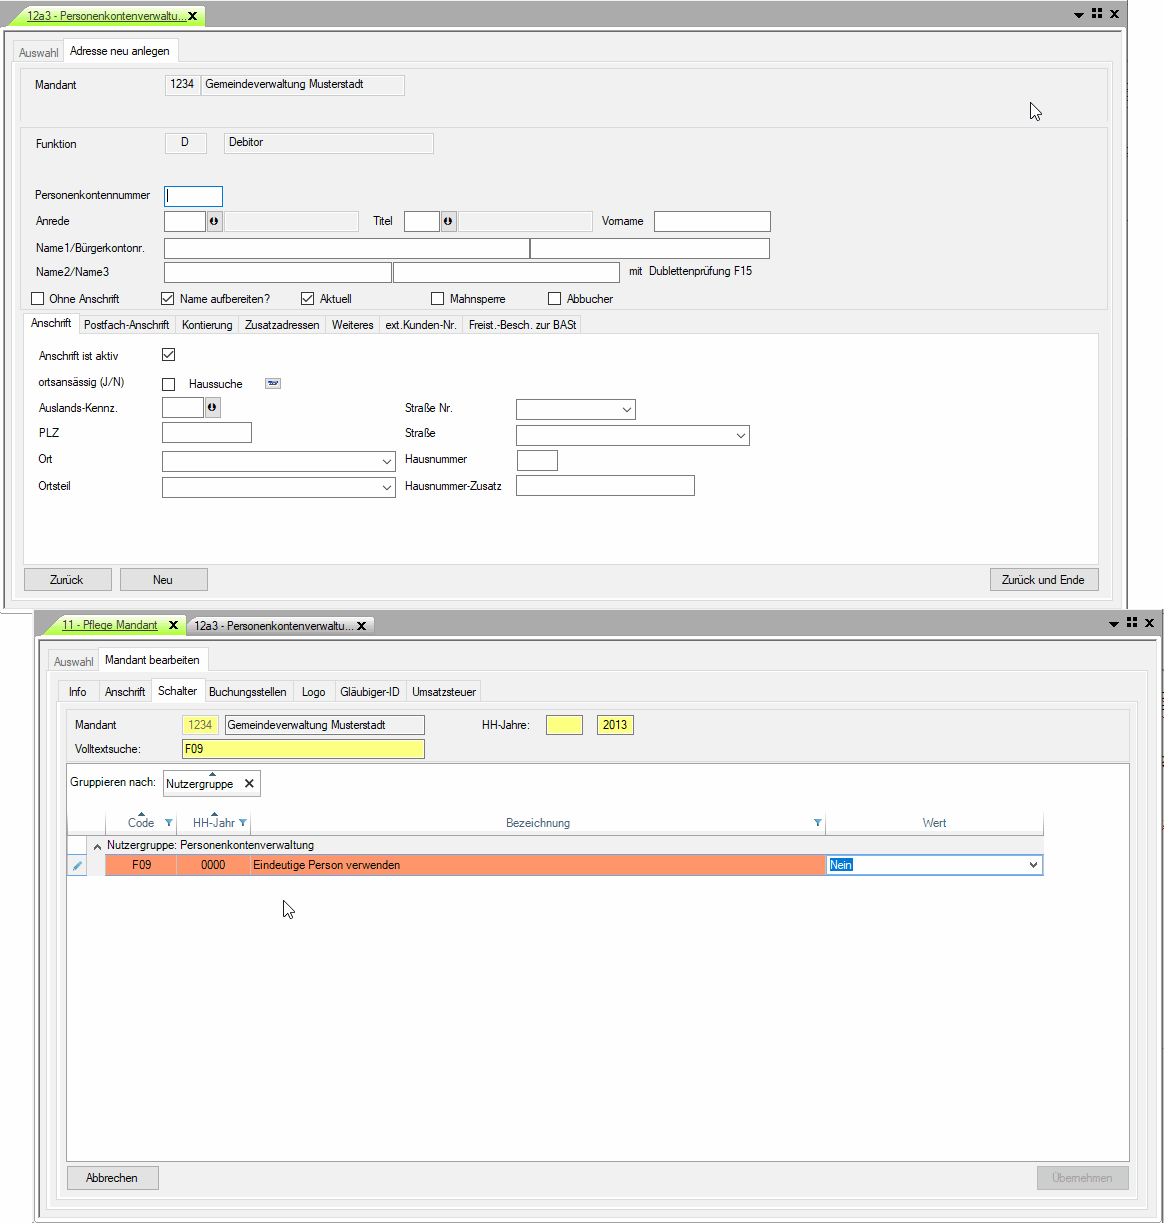Click into the Volltextsuche field

coord(302,749)
